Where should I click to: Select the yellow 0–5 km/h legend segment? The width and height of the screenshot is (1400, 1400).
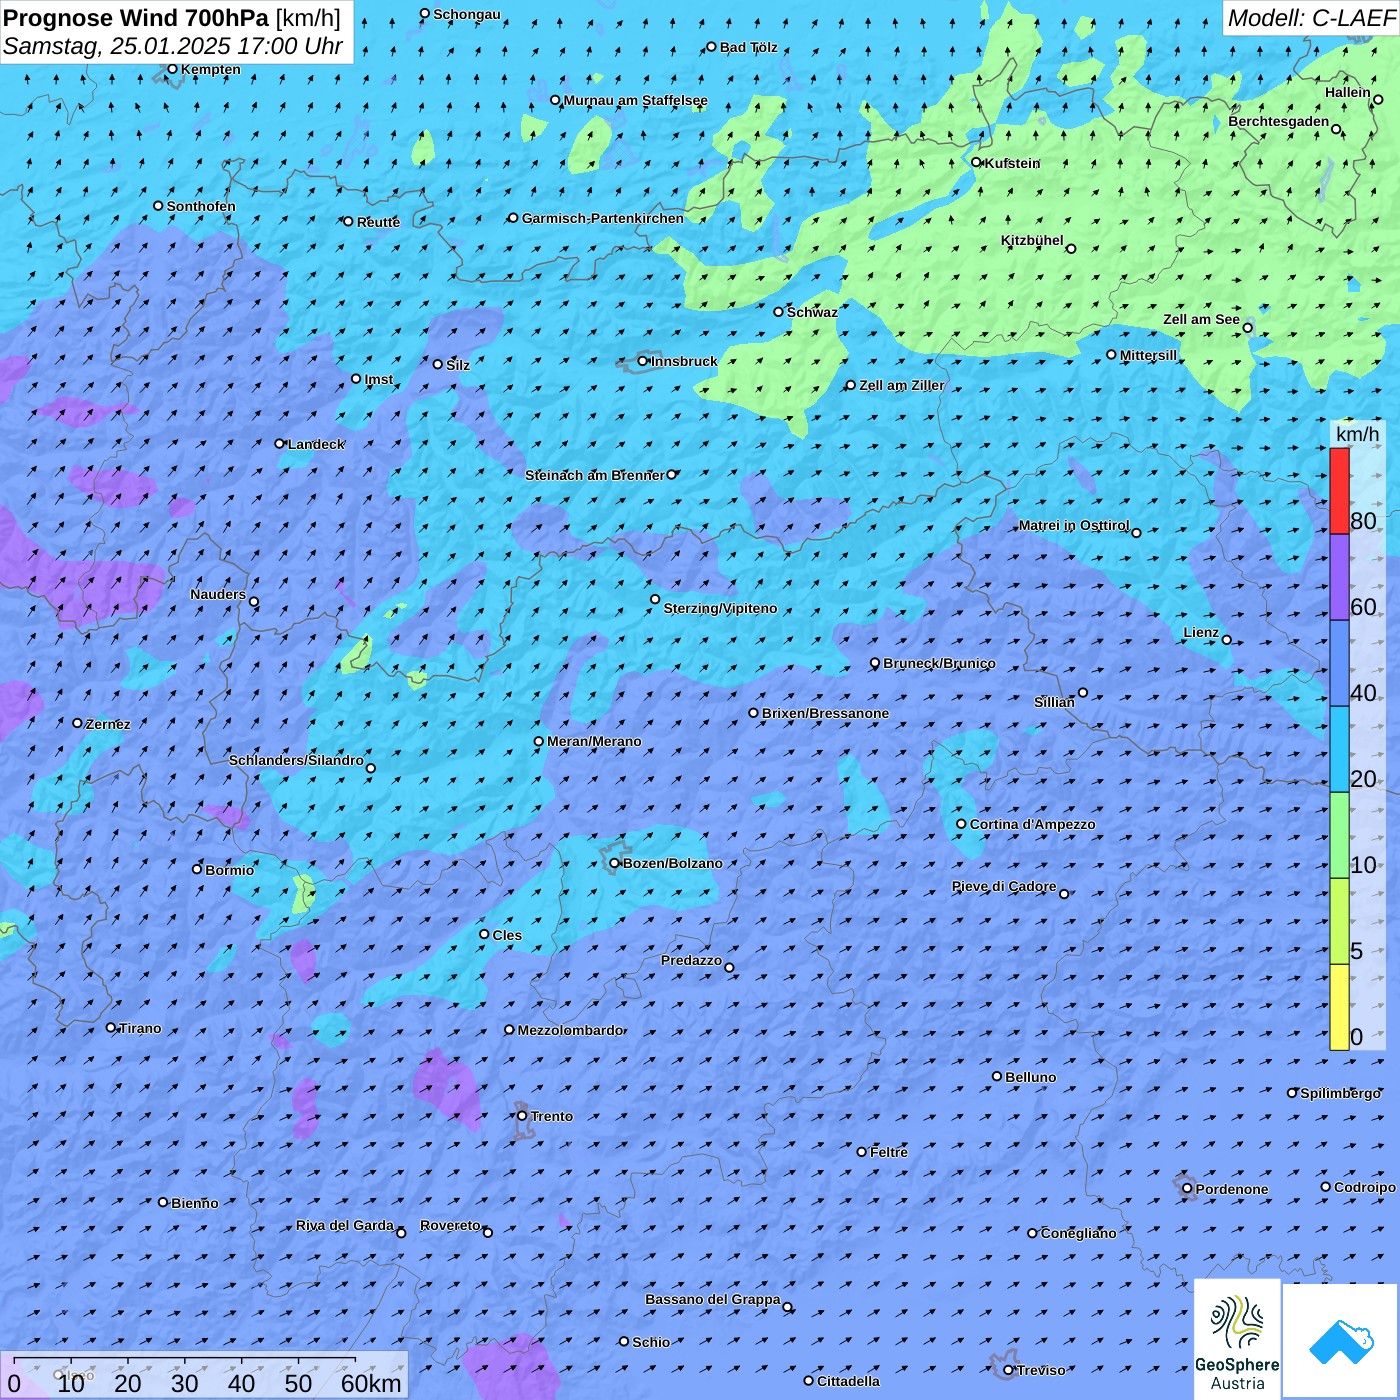(1339, 1007)
